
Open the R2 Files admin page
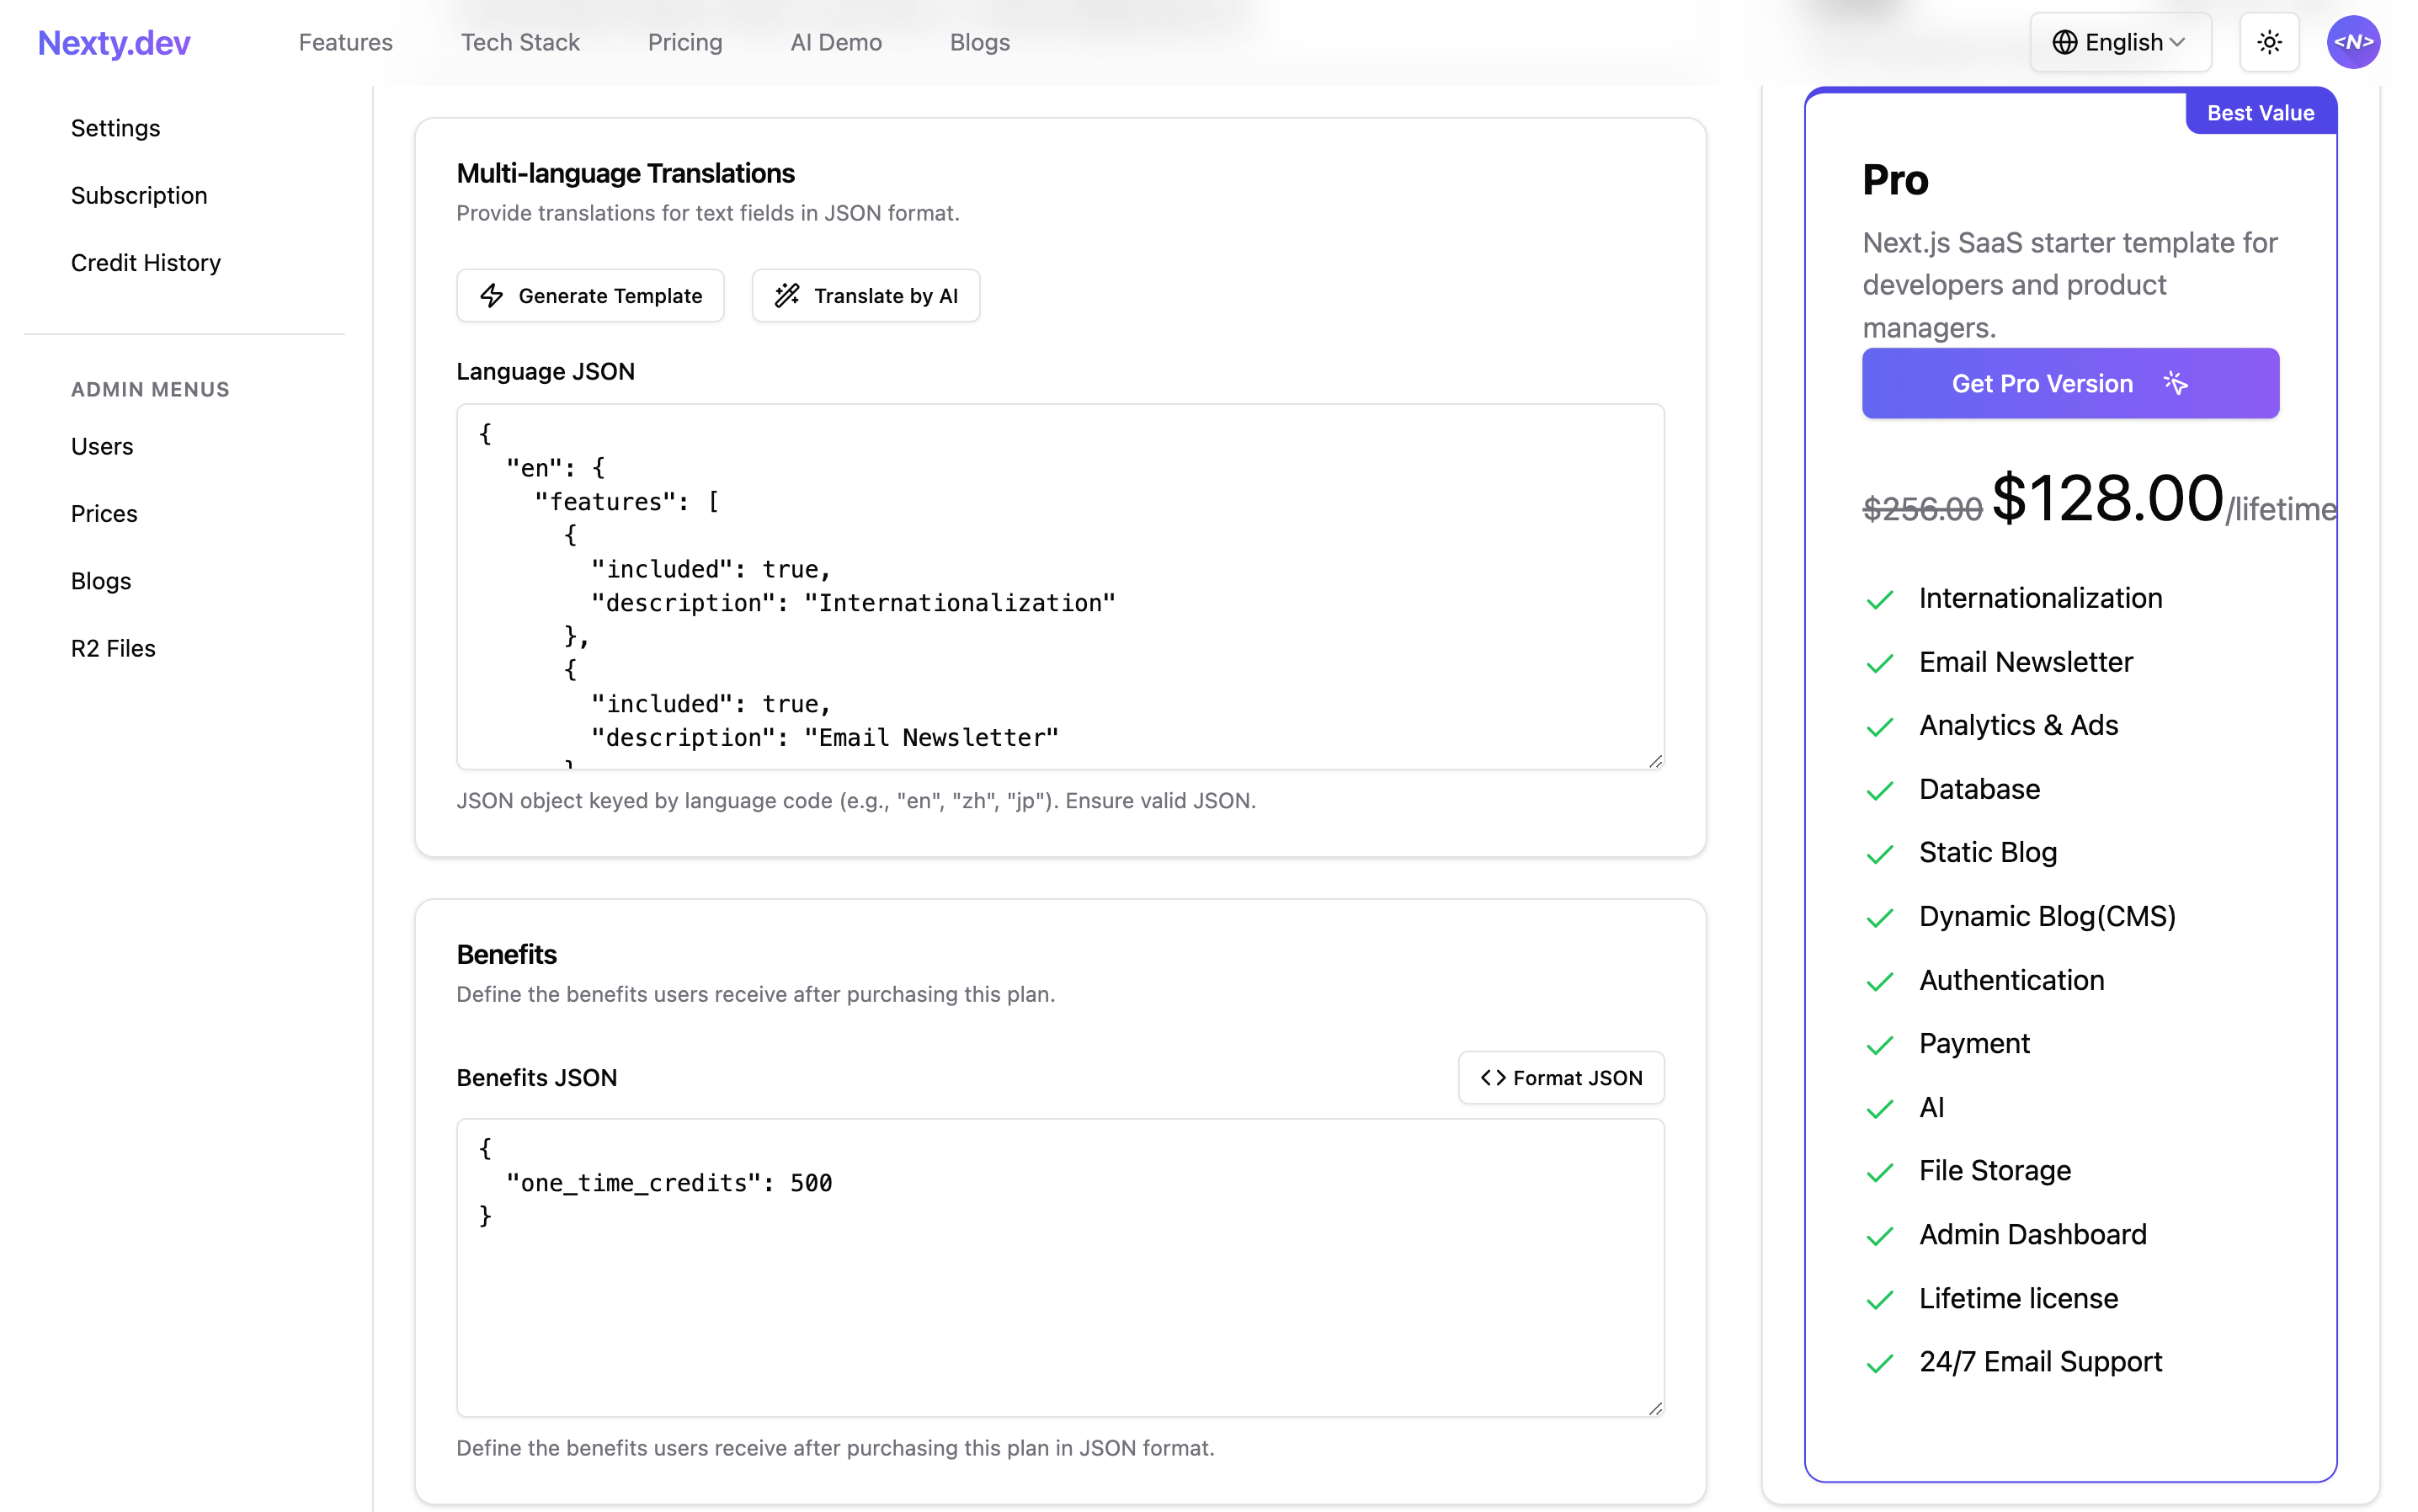112,648
